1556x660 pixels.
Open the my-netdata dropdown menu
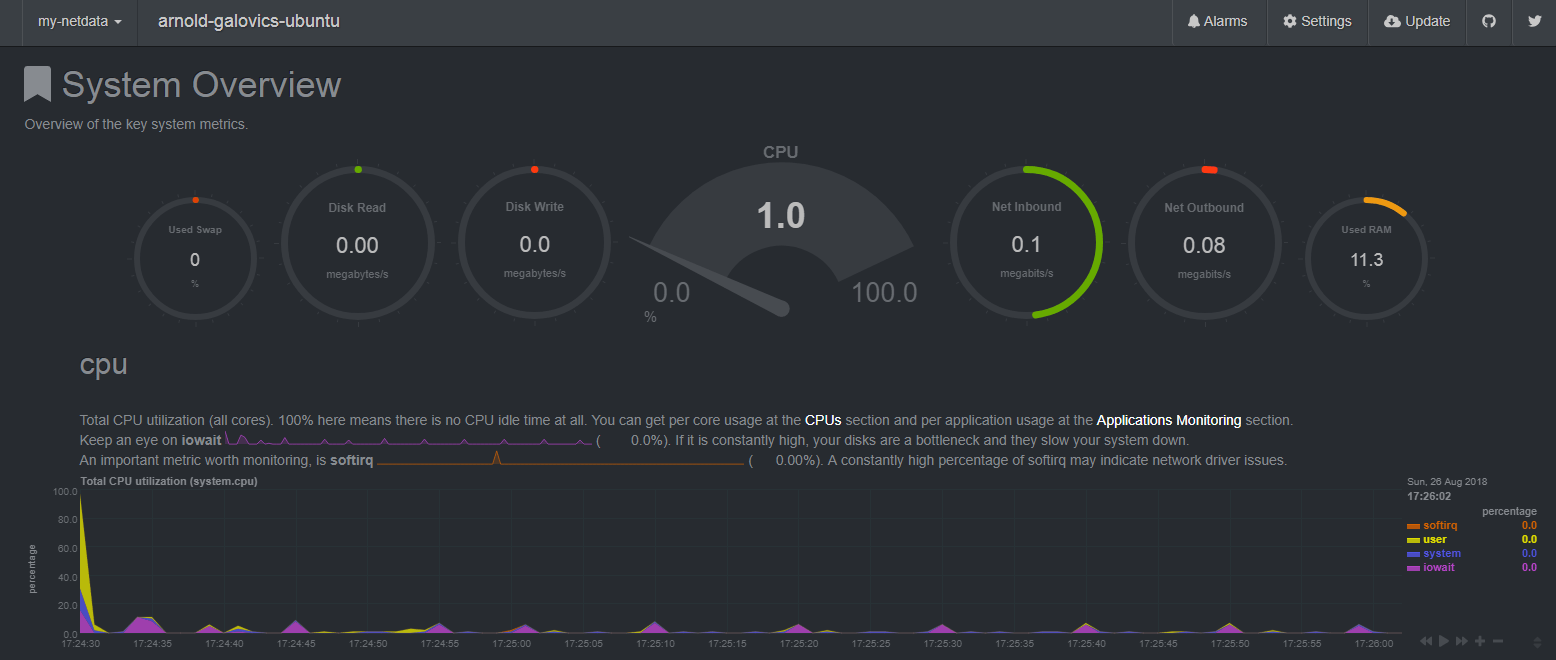point(79,22)
